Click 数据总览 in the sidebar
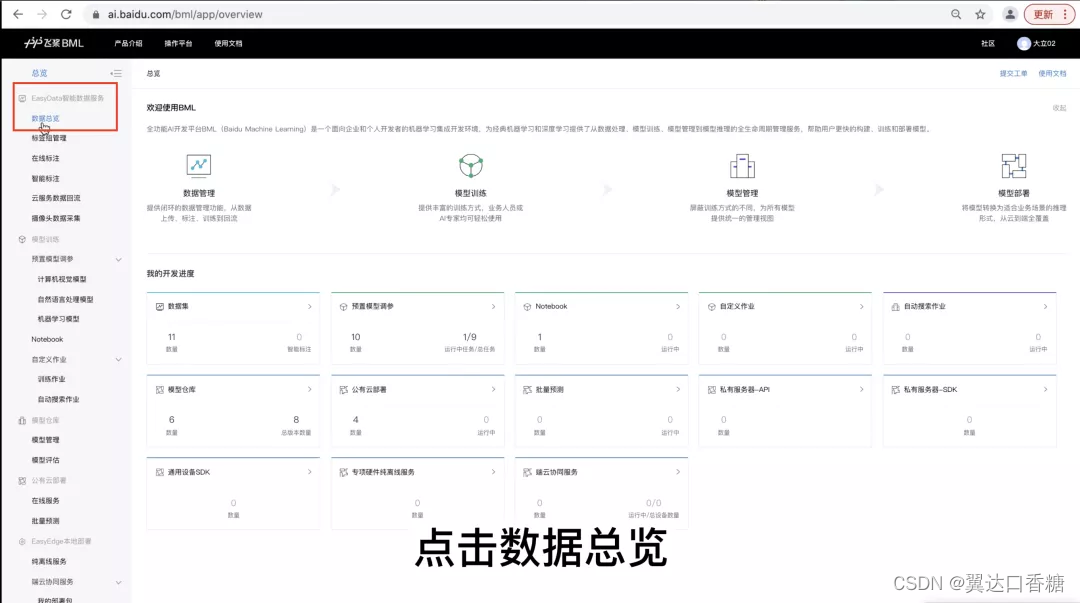 tap(45, 119)
